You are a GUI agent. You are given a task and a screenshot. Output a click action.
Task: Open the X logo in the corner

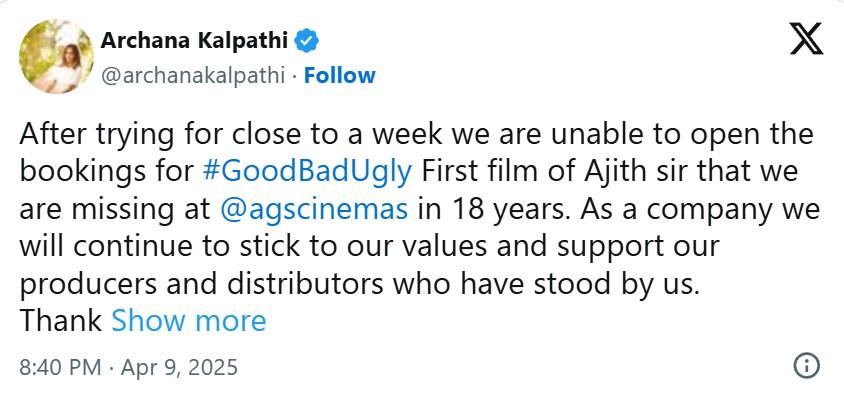coord(806,39)
